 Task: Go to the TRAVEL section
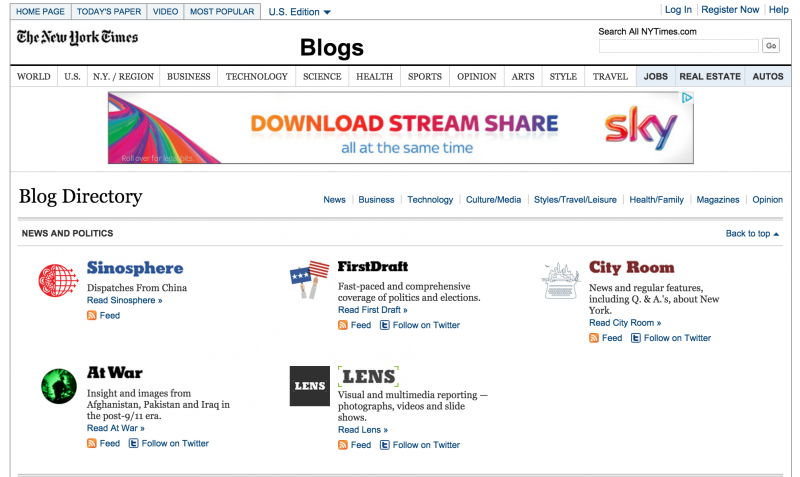(610, 77)
